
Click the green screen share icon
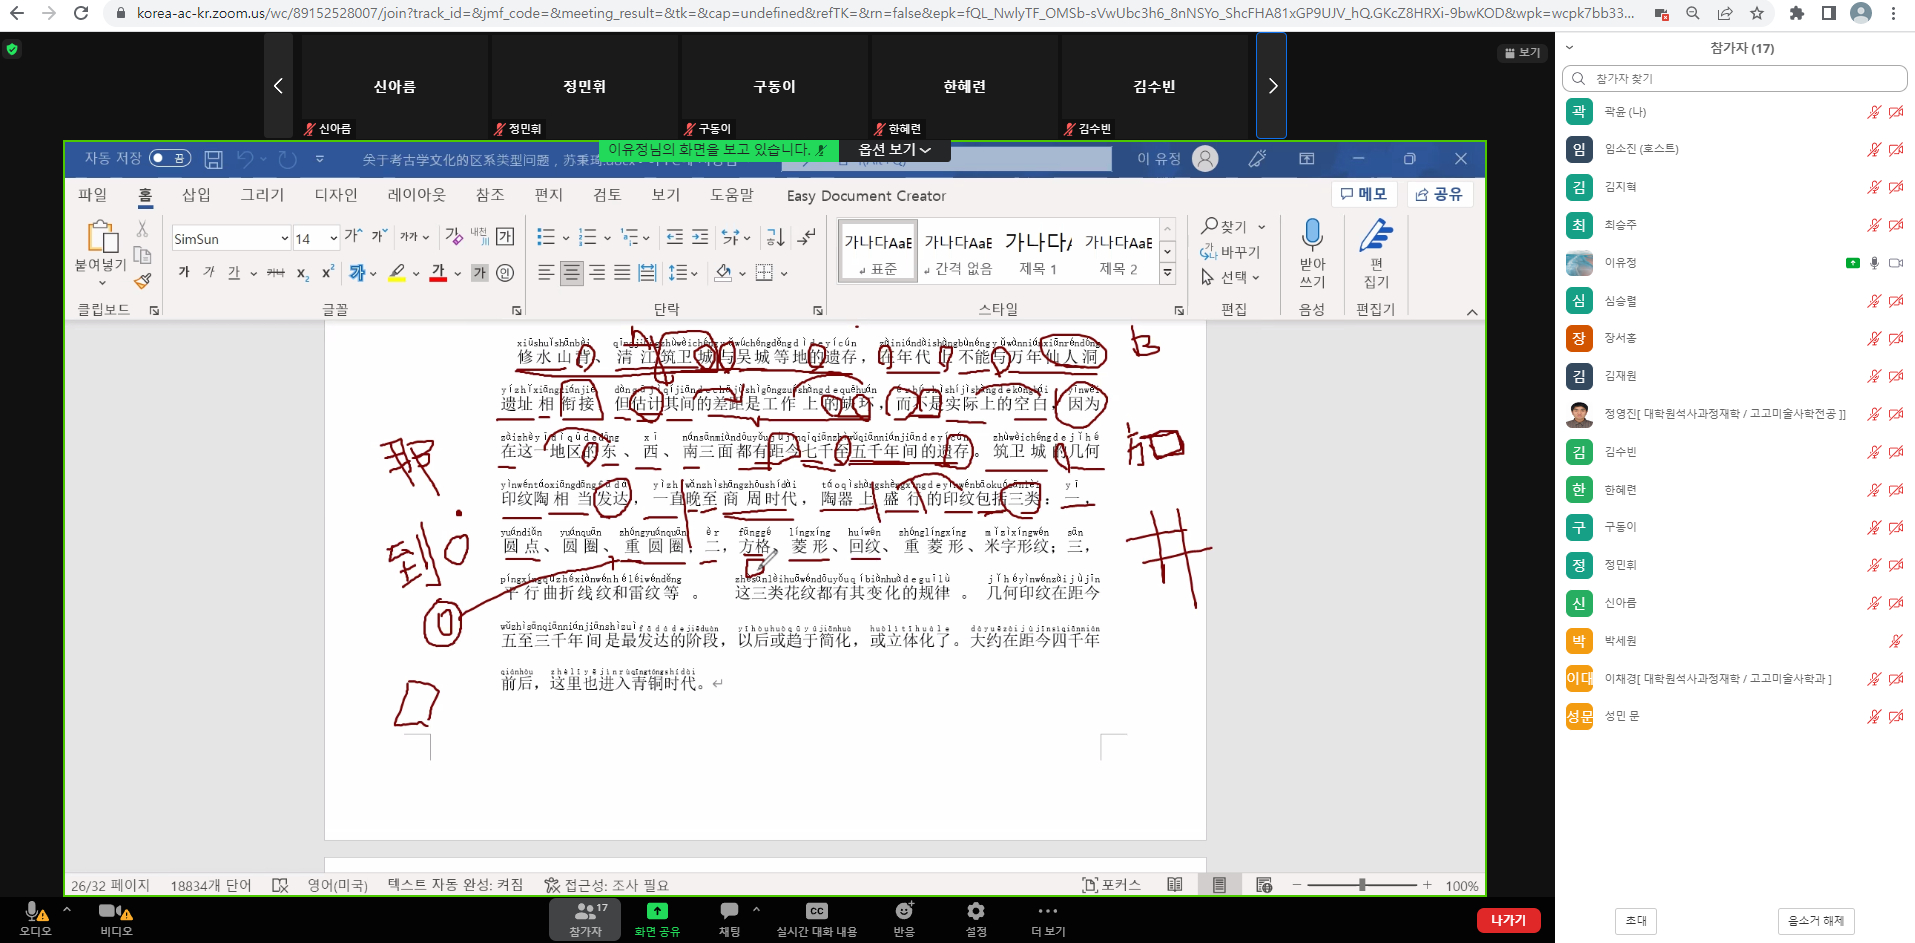point(657,911)
